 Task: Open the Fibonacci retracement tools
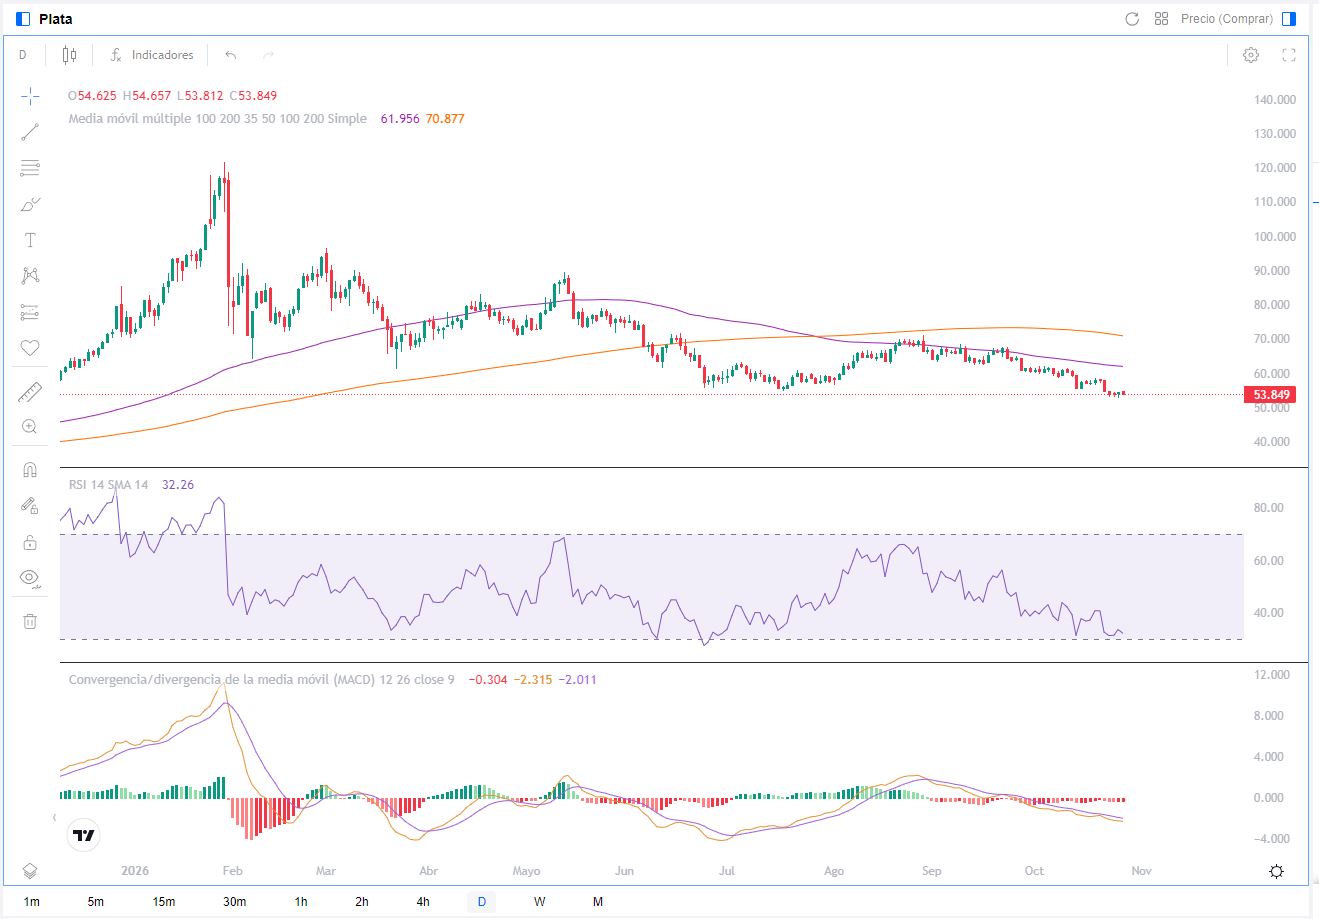click(30, 168)
